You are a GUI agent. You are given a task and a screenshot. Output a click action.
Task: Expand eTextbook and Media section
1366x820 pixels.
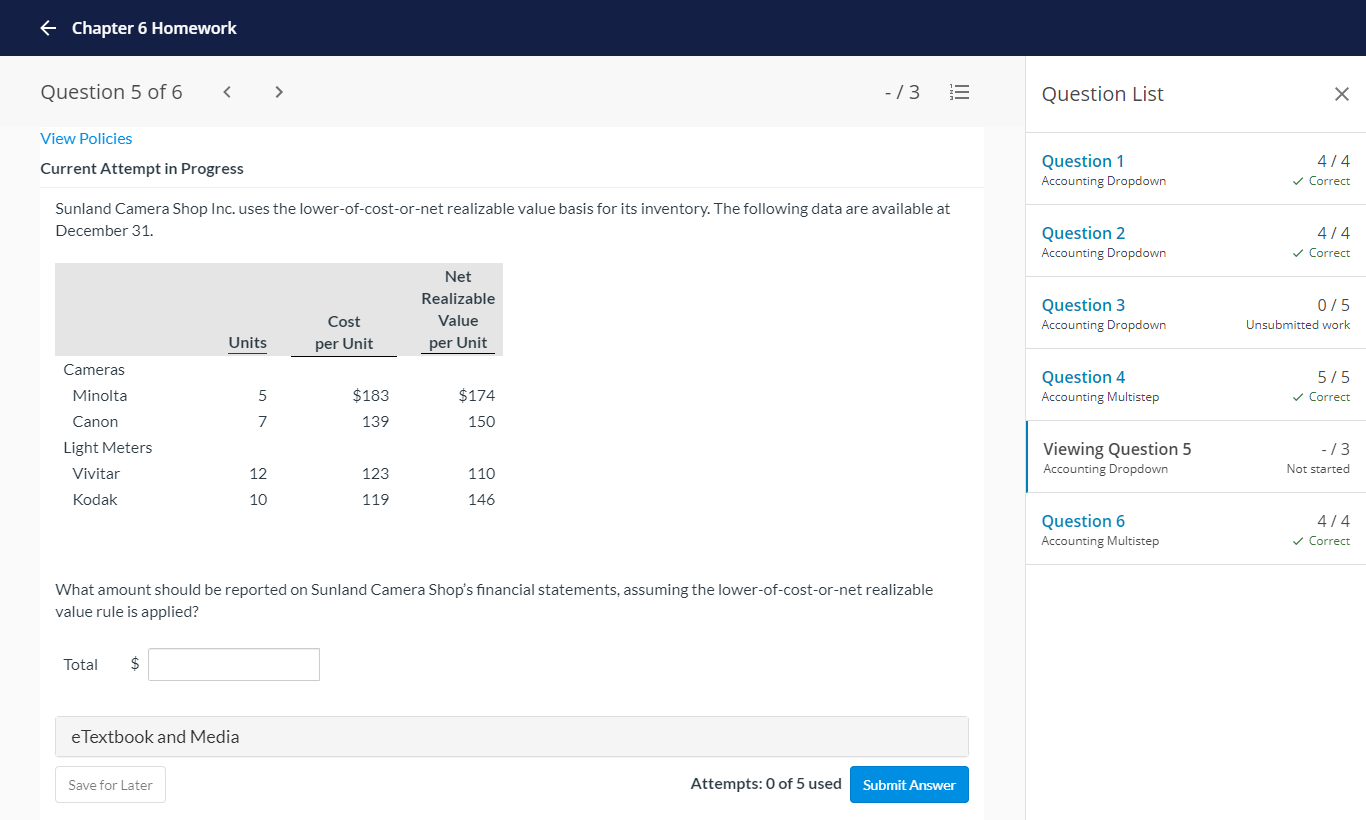(x=512, y=737)
